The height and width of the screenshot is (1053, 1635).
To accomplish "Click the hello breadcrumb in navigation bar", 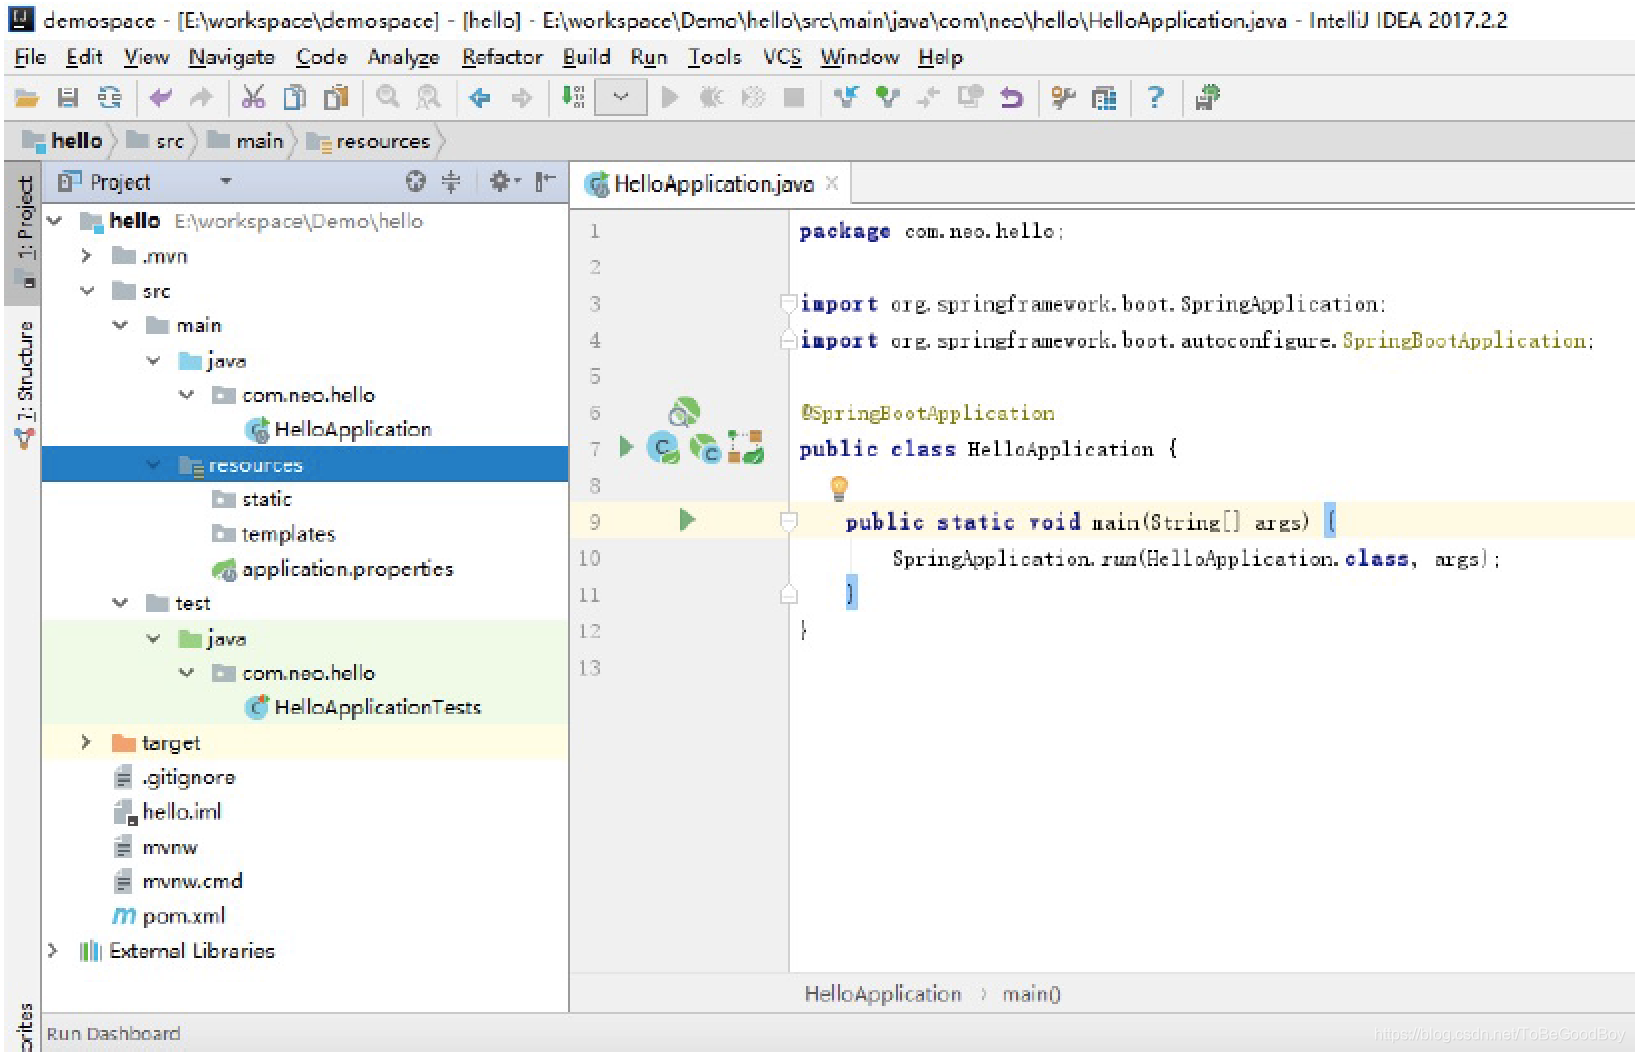I will tap(62, 141).
